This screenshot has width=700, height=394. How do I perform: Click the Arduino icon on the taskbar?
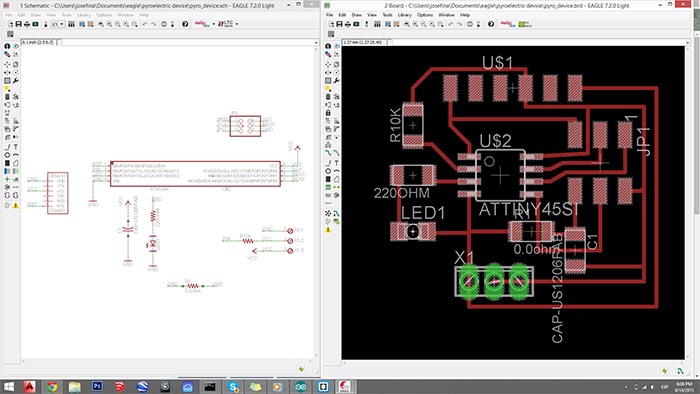[x=300, y=386]
